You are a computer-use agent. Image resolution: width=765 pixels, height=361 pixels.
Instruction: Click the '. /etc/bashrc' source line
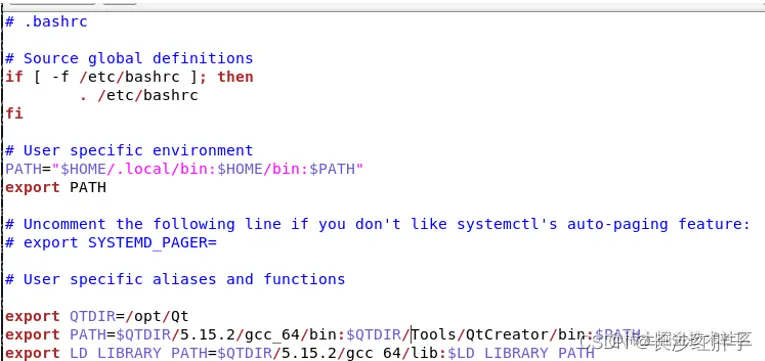139,95
